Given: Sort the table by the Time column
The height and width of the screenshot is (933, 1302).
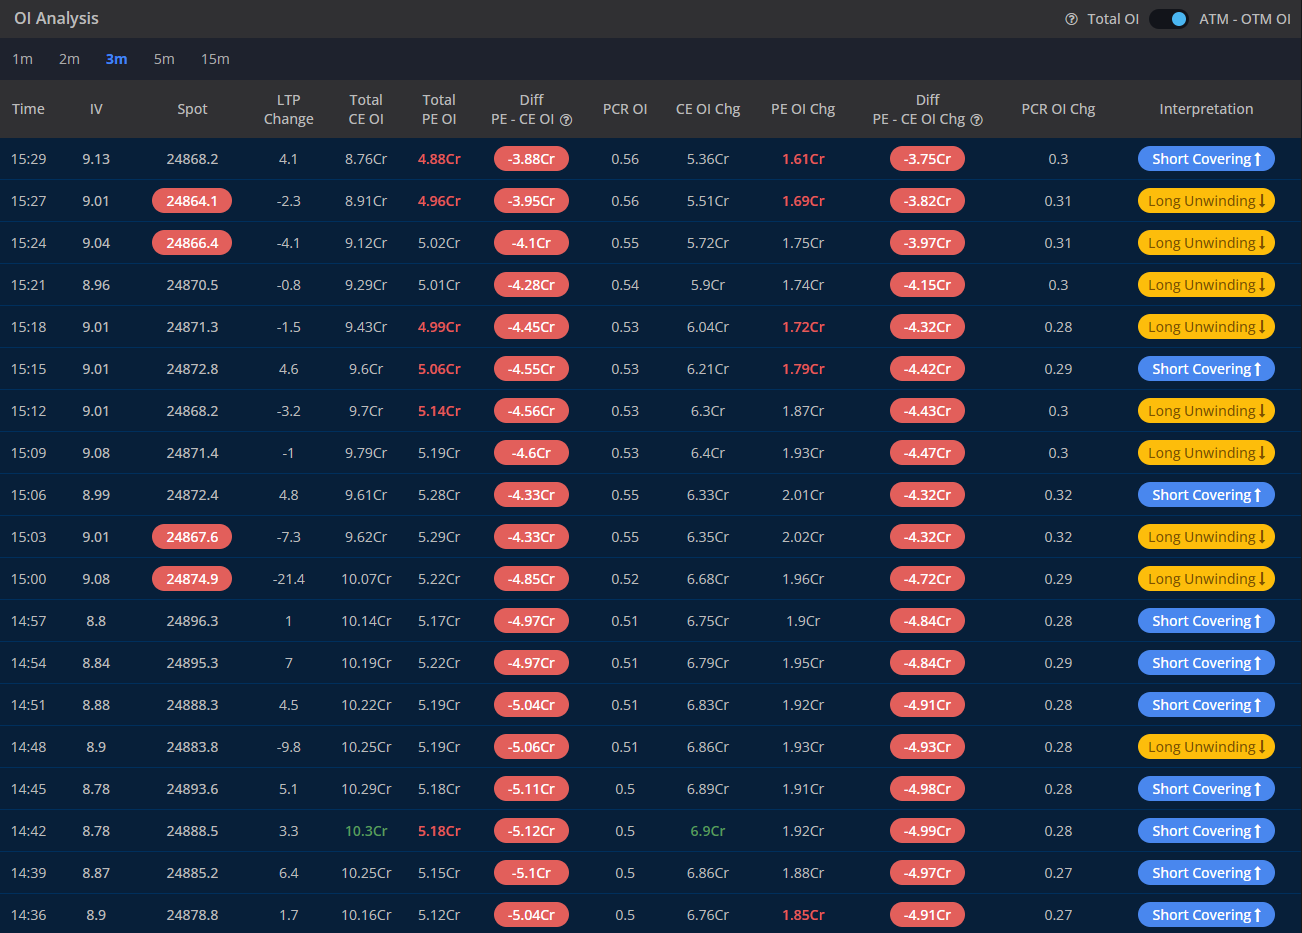Looking at the screenshot, I should pos(26,109).
